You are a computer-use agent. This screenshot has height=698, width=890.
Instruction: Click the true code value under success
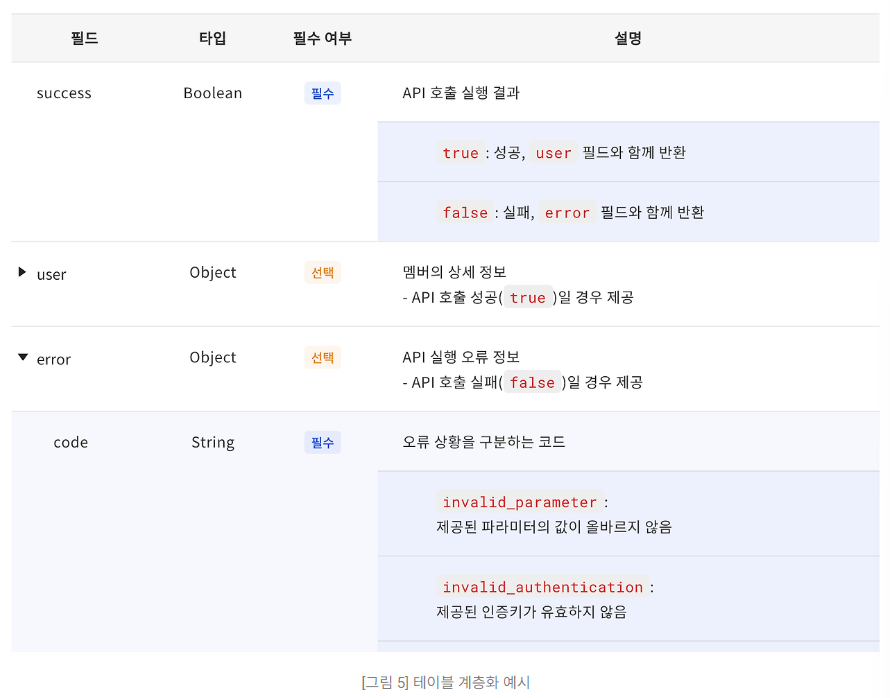tap(460, 153)
